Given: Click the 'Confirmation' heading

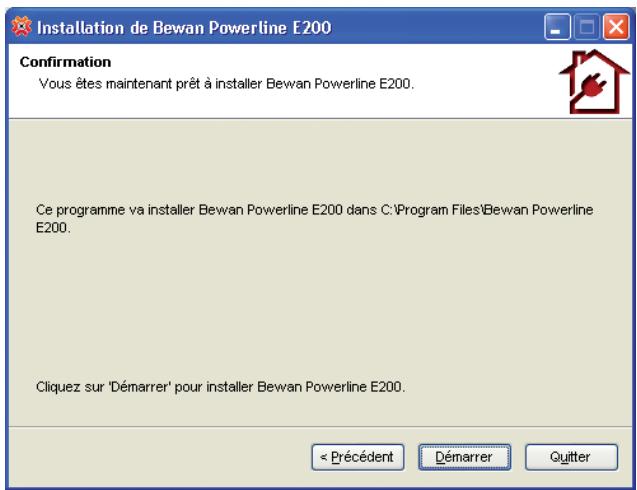Looking at the screenshot, I should point(65,62).
